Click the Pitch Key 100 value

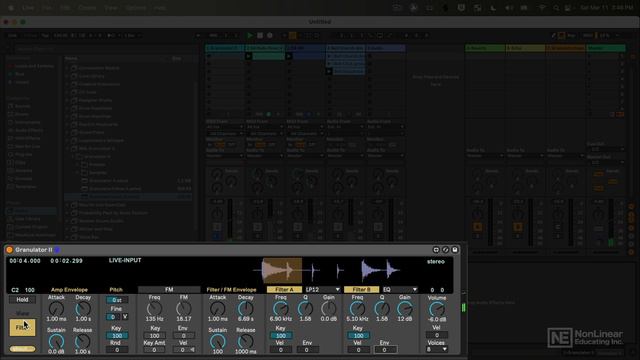tap(117, 336)
